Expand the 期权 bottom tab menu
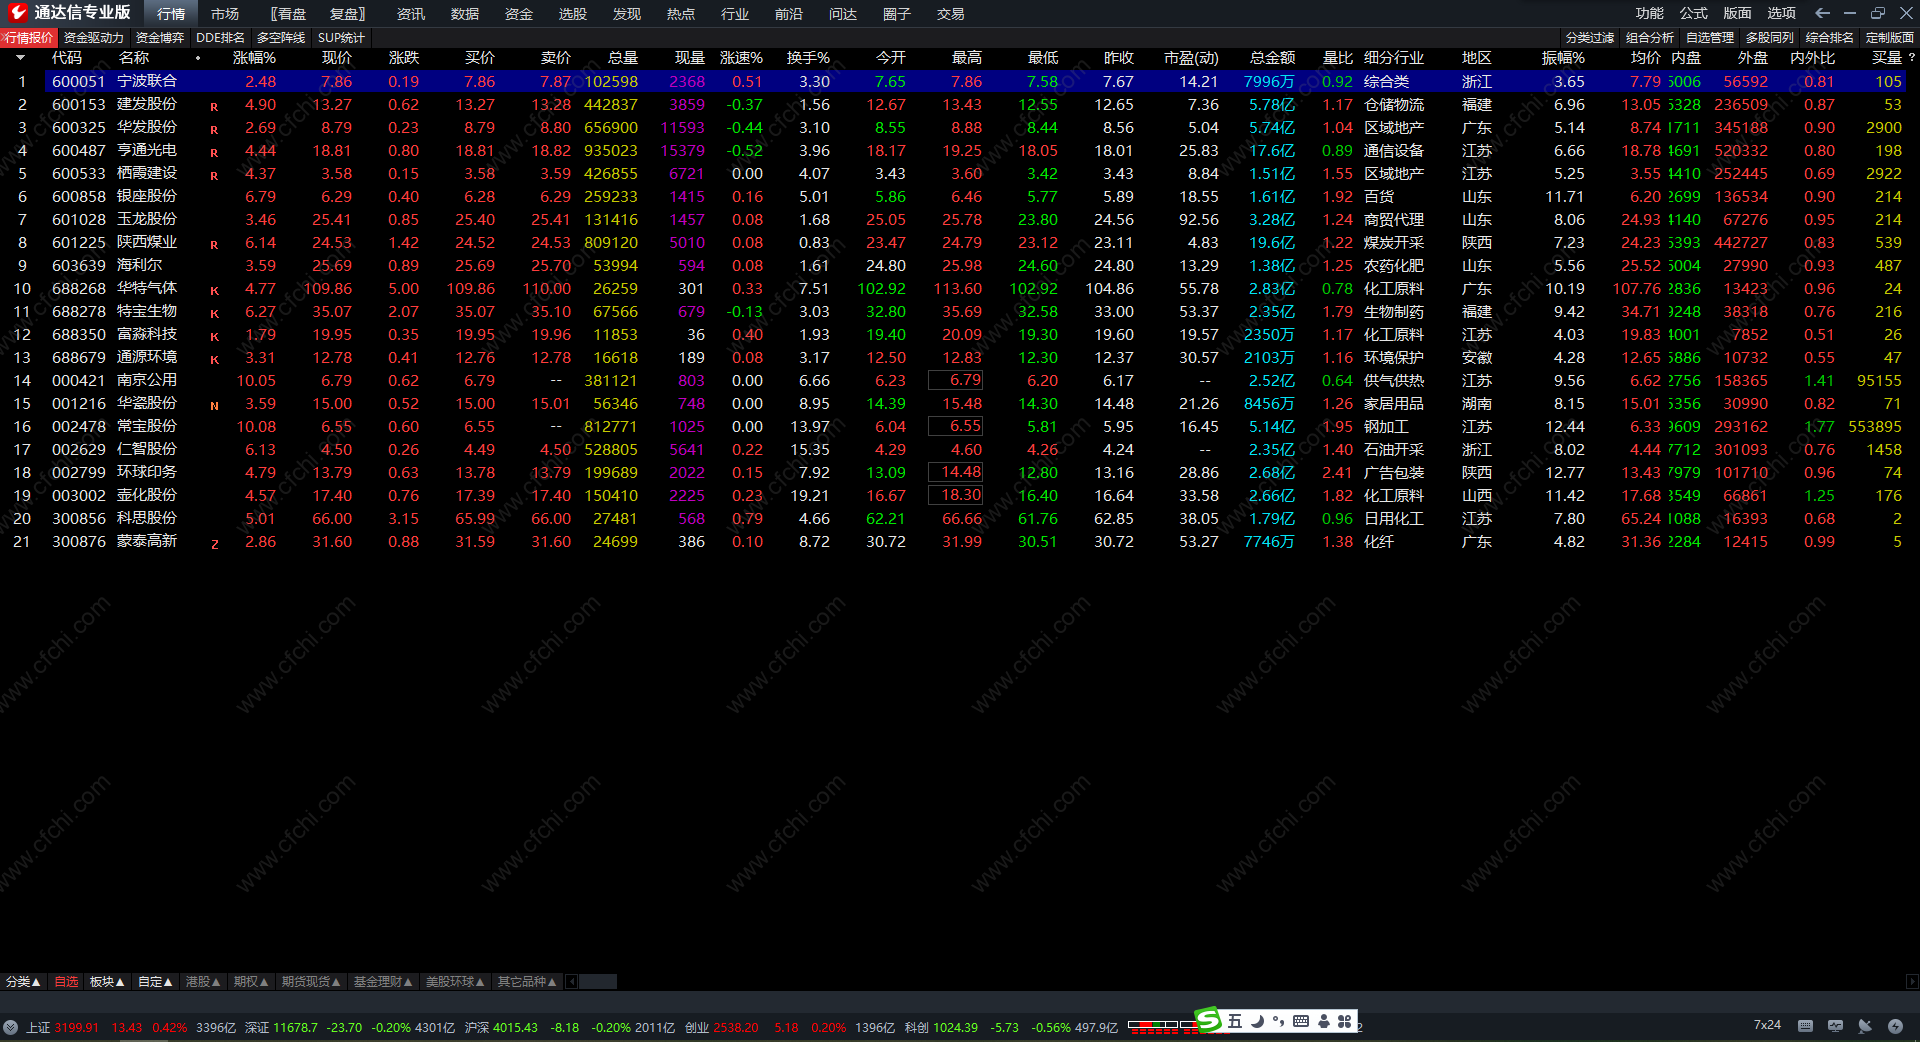The height and width of the screenshot is (1042, 1920). [251, 982]
